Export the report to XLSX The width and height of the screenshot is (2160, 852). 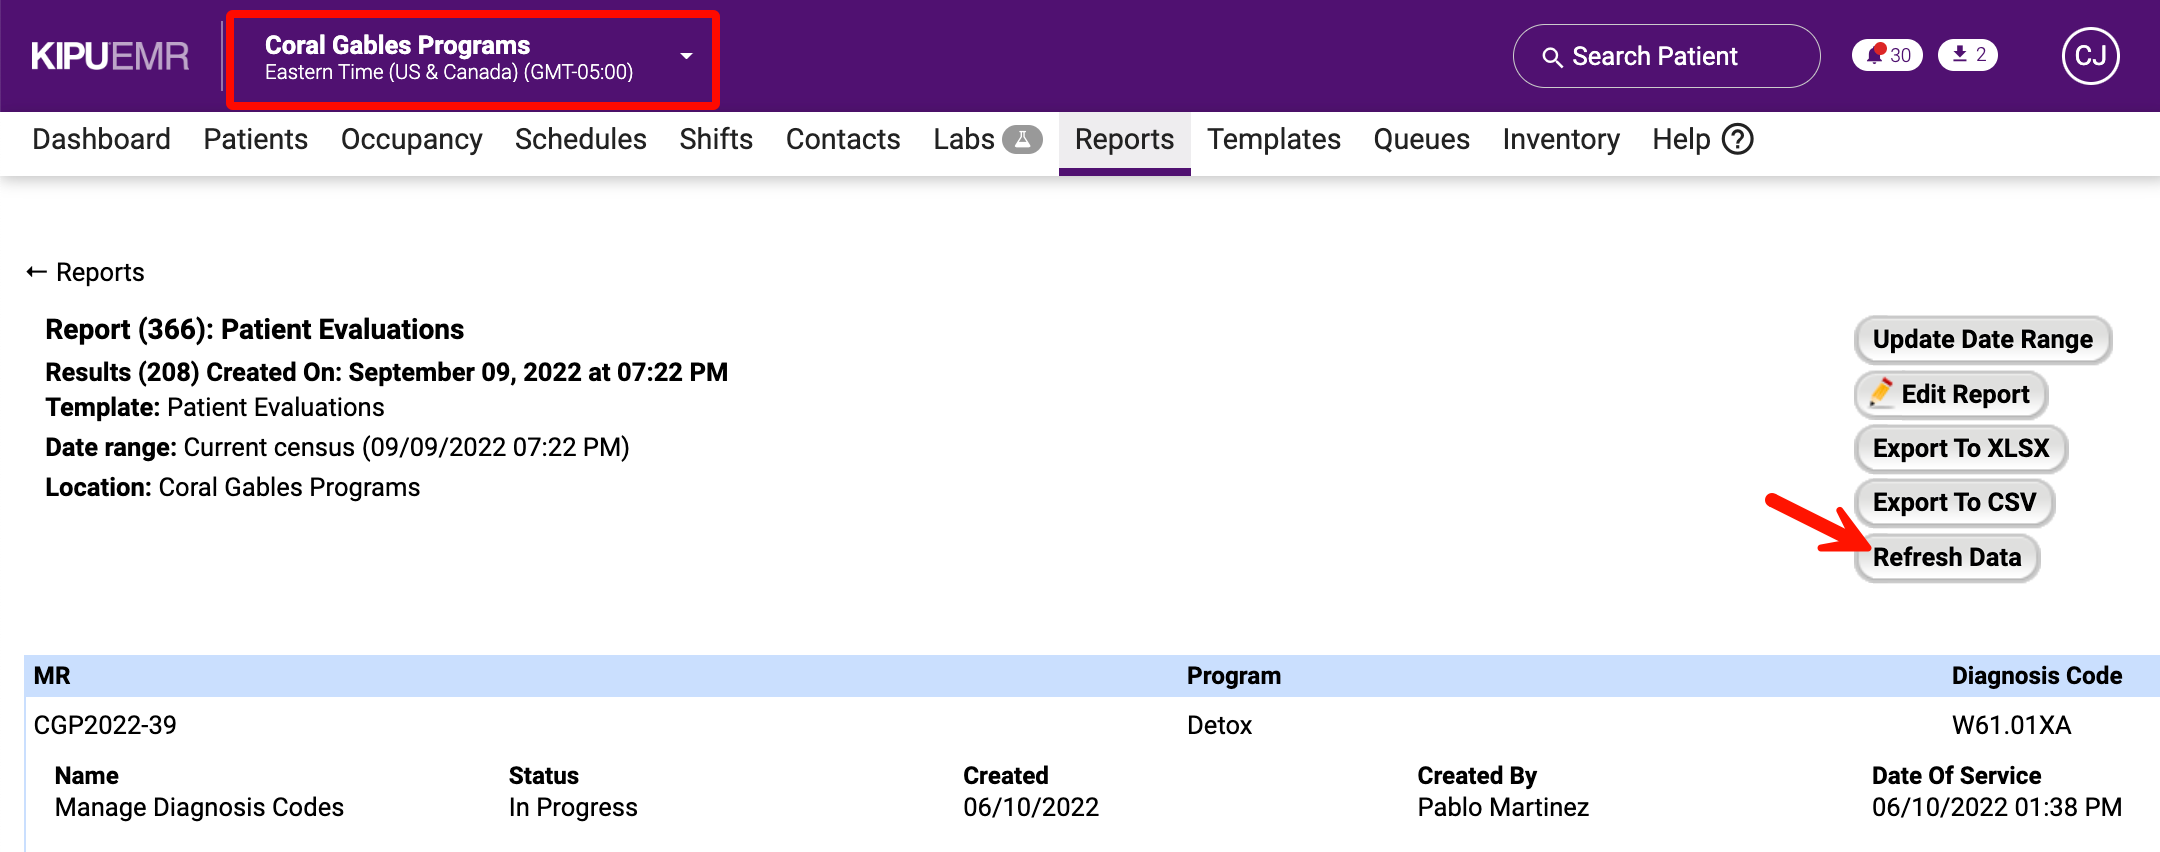[x=1960, y=448]
